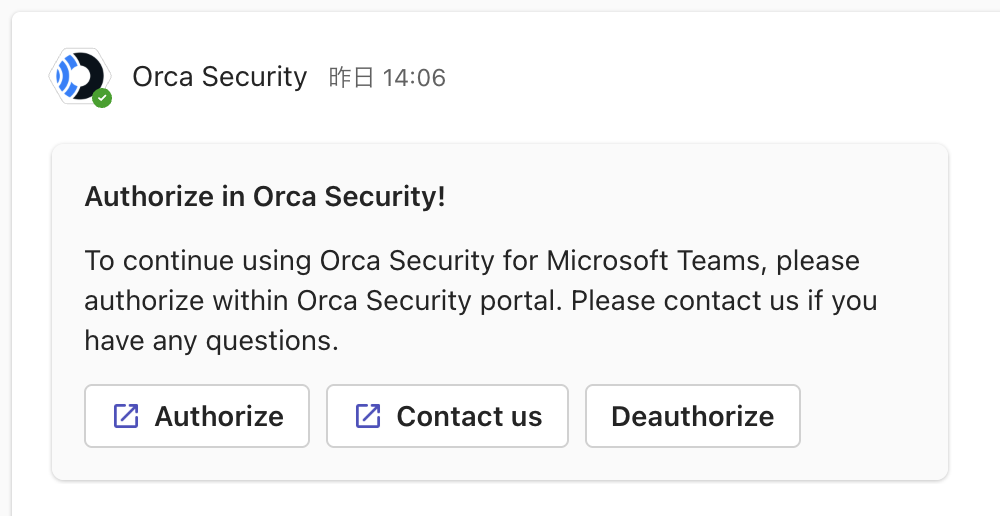Viewport: 1000px width, 516px height.
Task: Click the "Contact us" label text
Action: pos(469,416)
